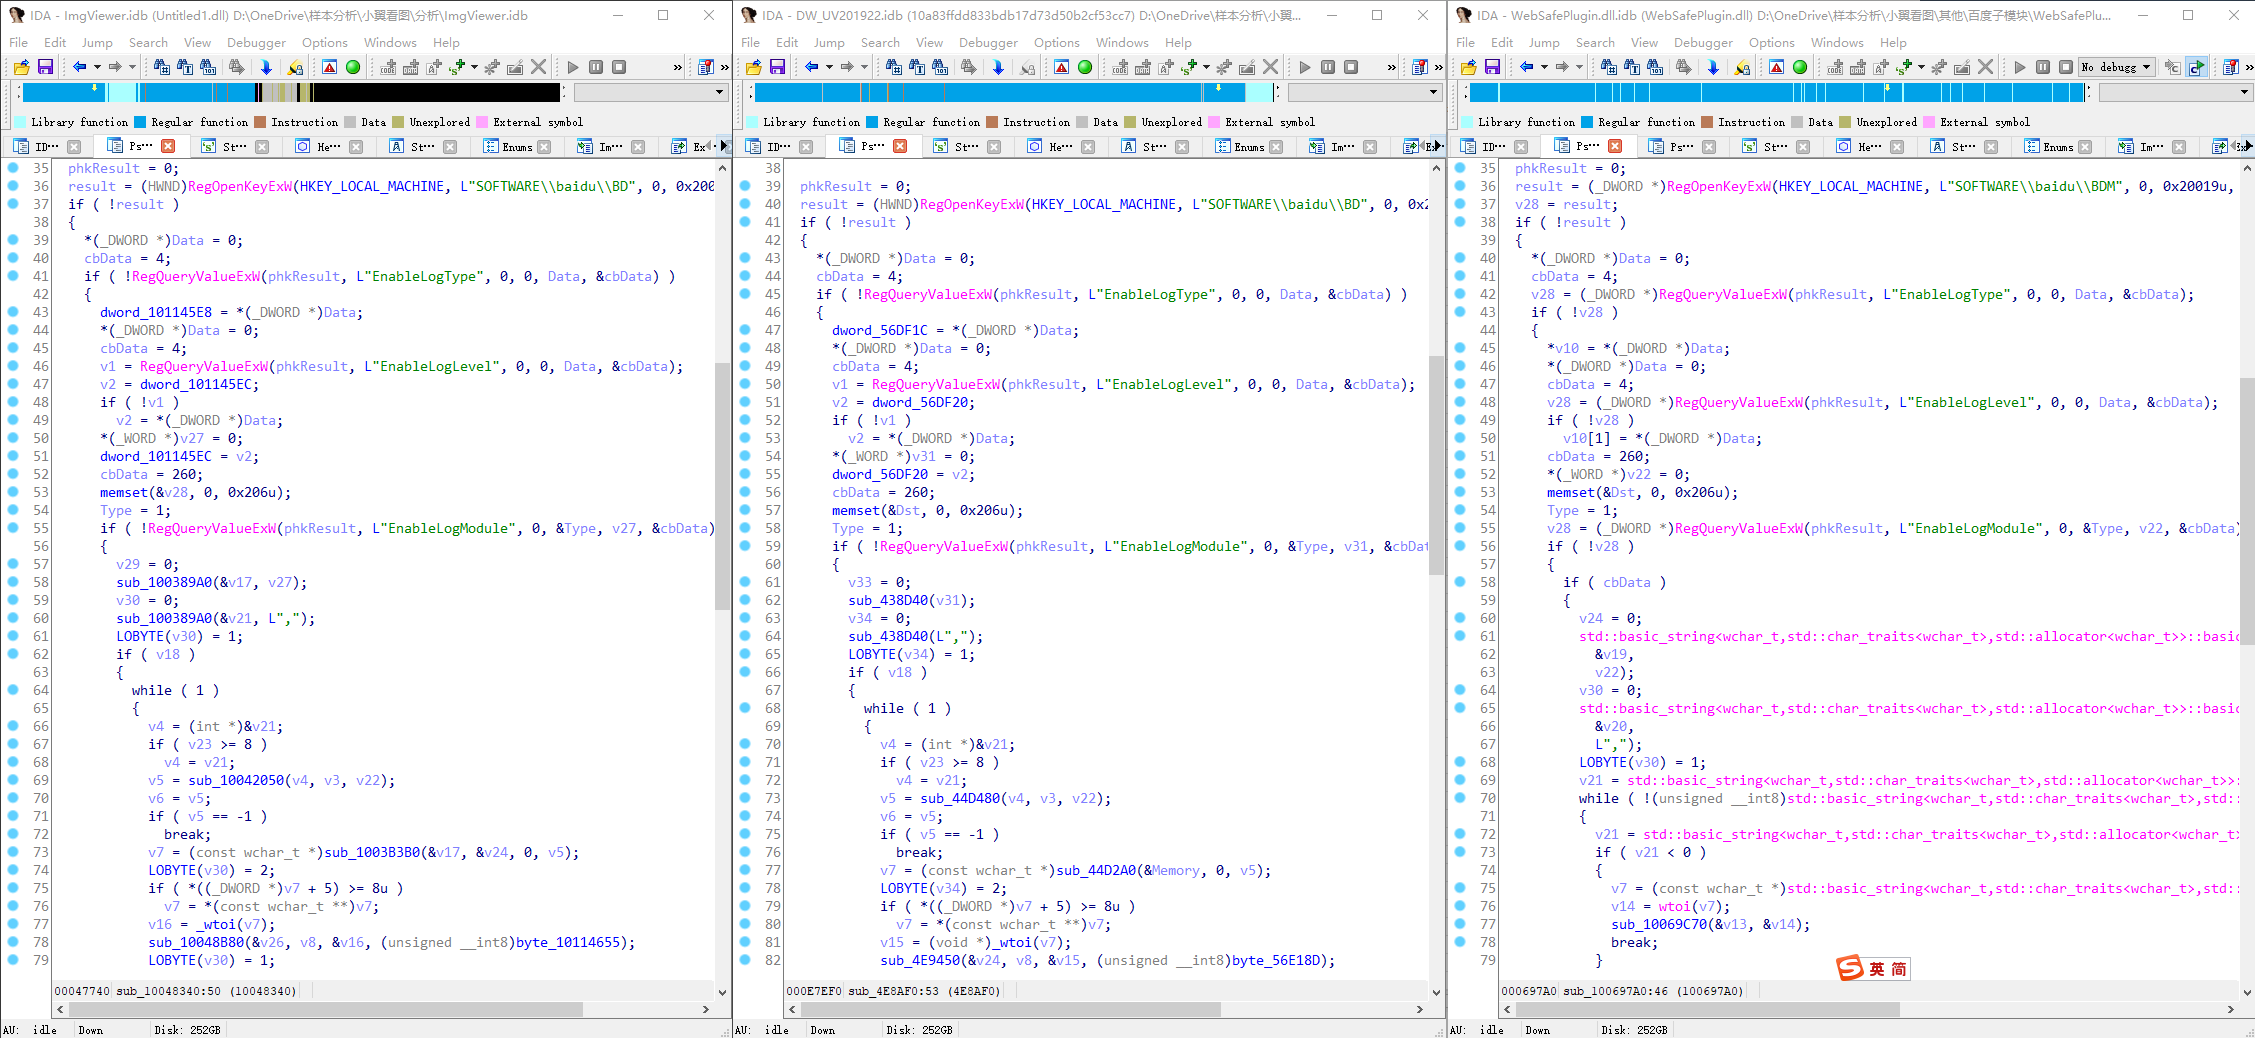This screenshot has width=2255, height=1038.
Task: Toggle Sogou input 英 language mode
Action: (x=1877, y=969)
